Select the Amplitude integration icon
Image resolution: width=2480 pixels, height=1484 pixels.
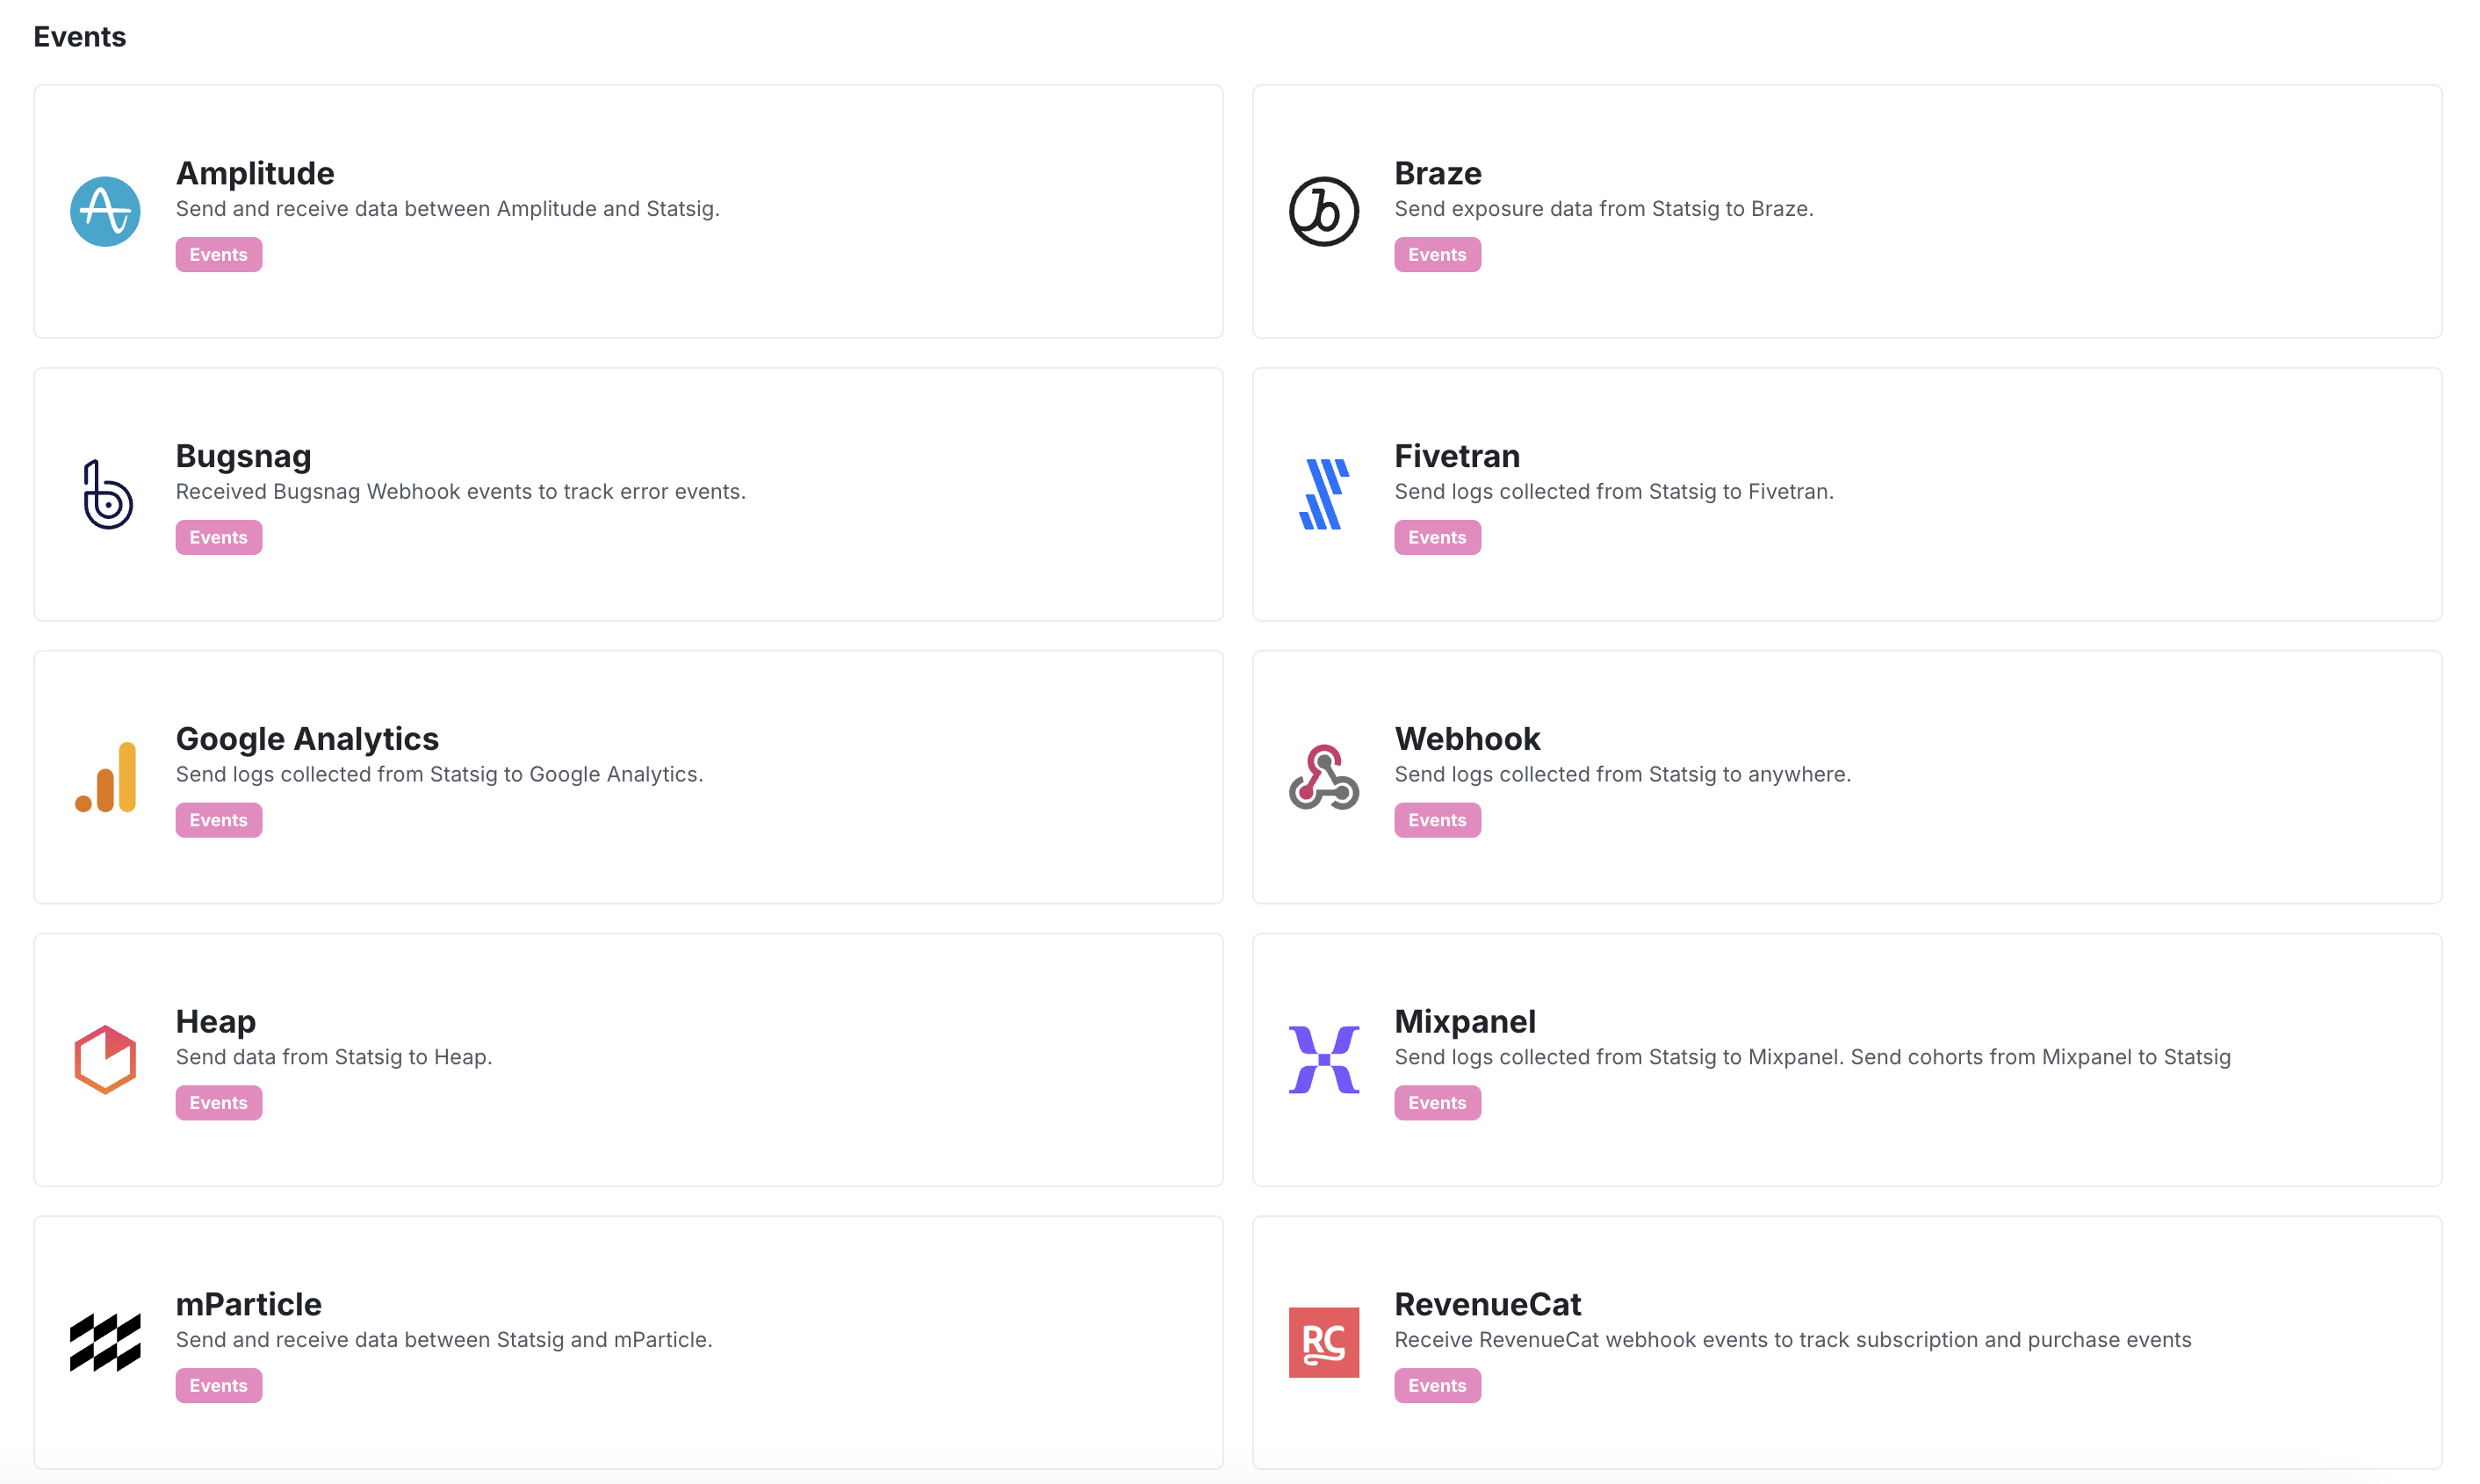pos(104,211)
